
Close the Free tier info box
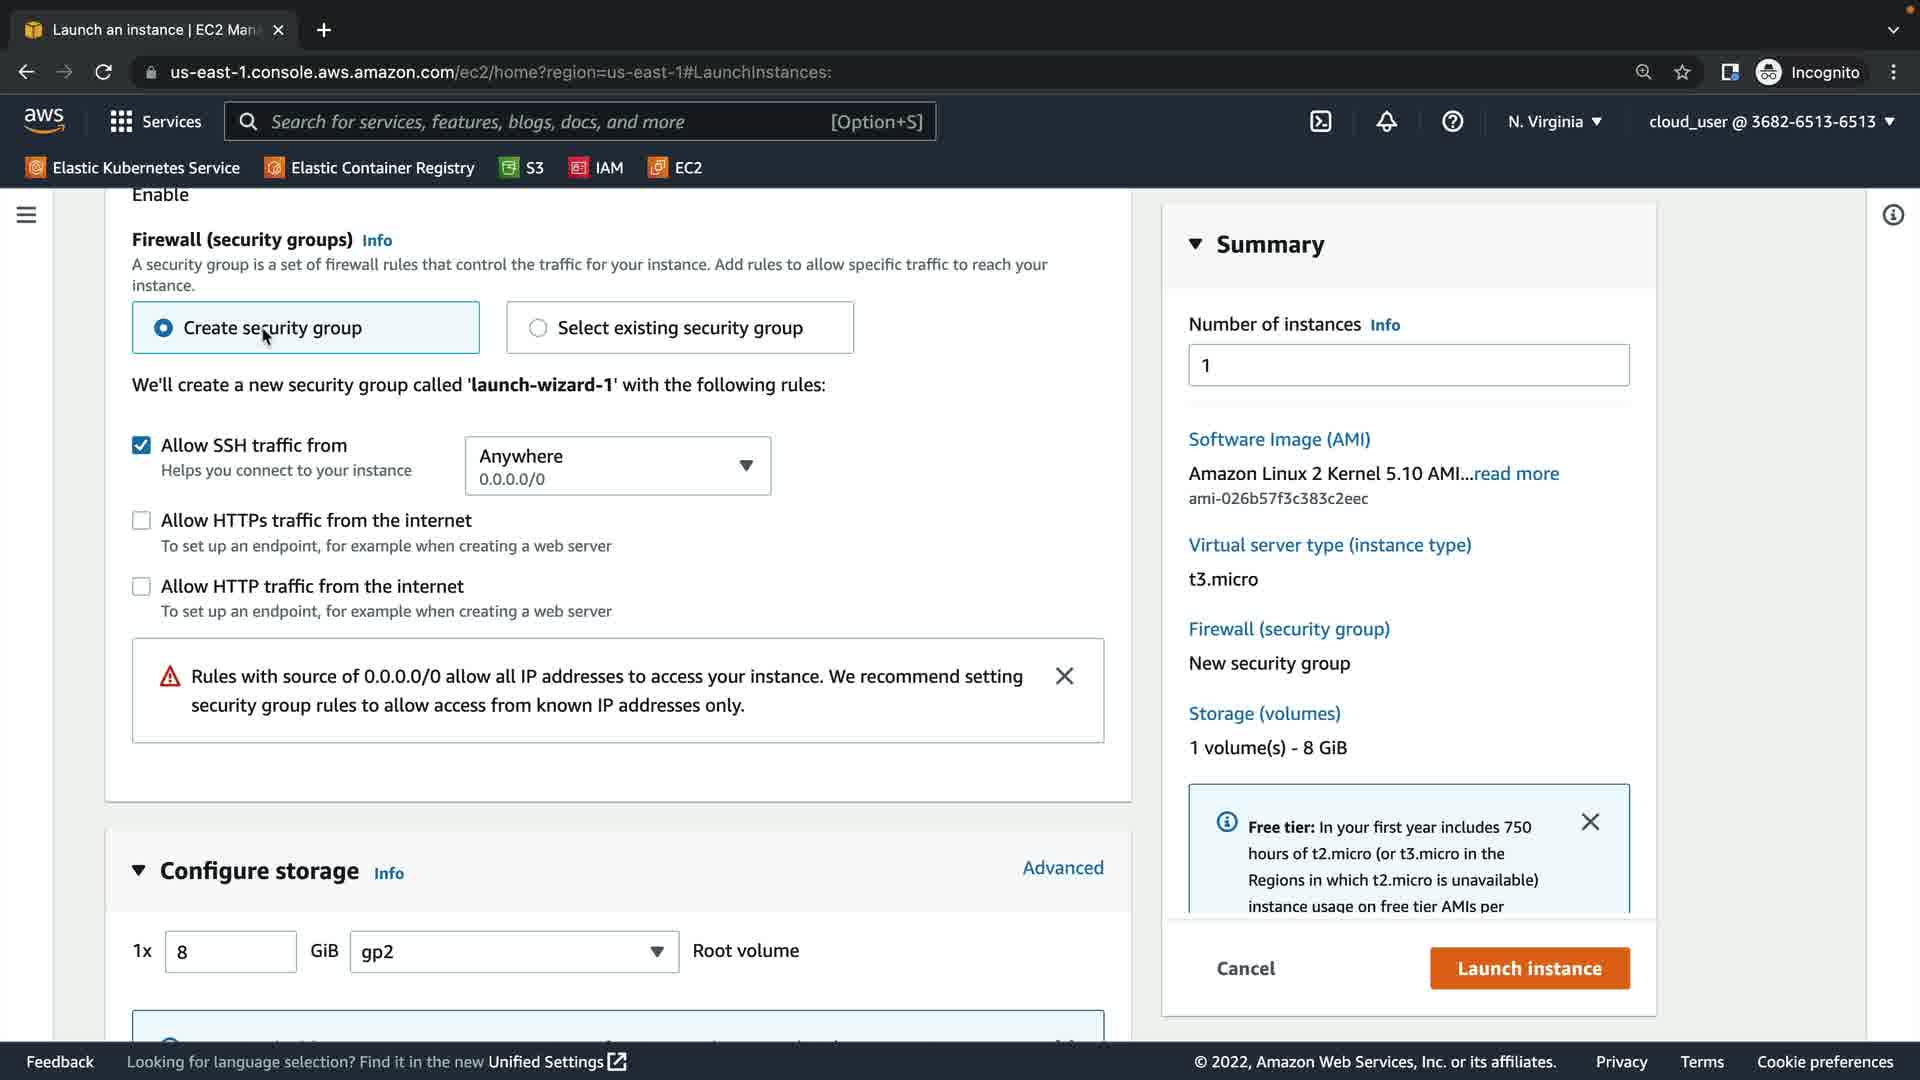tap(1590, 822)
